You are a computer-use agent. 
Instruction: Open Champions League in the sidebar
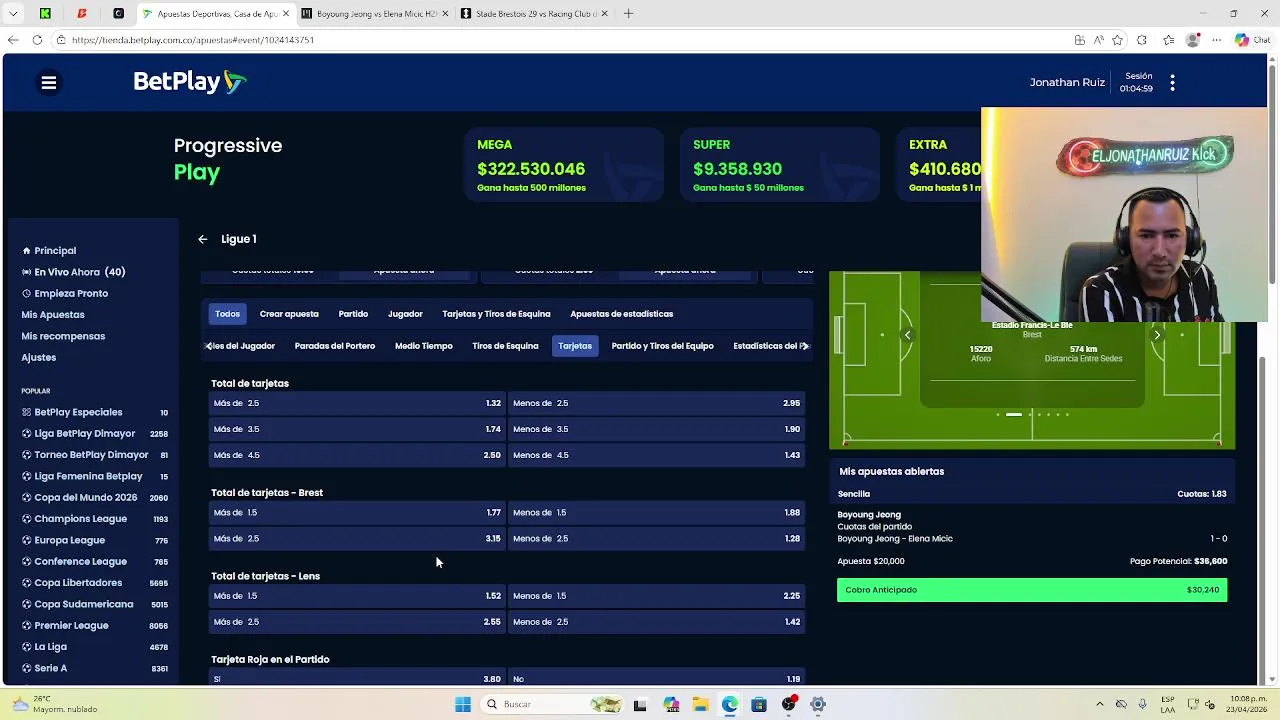[x=95, y=519]
